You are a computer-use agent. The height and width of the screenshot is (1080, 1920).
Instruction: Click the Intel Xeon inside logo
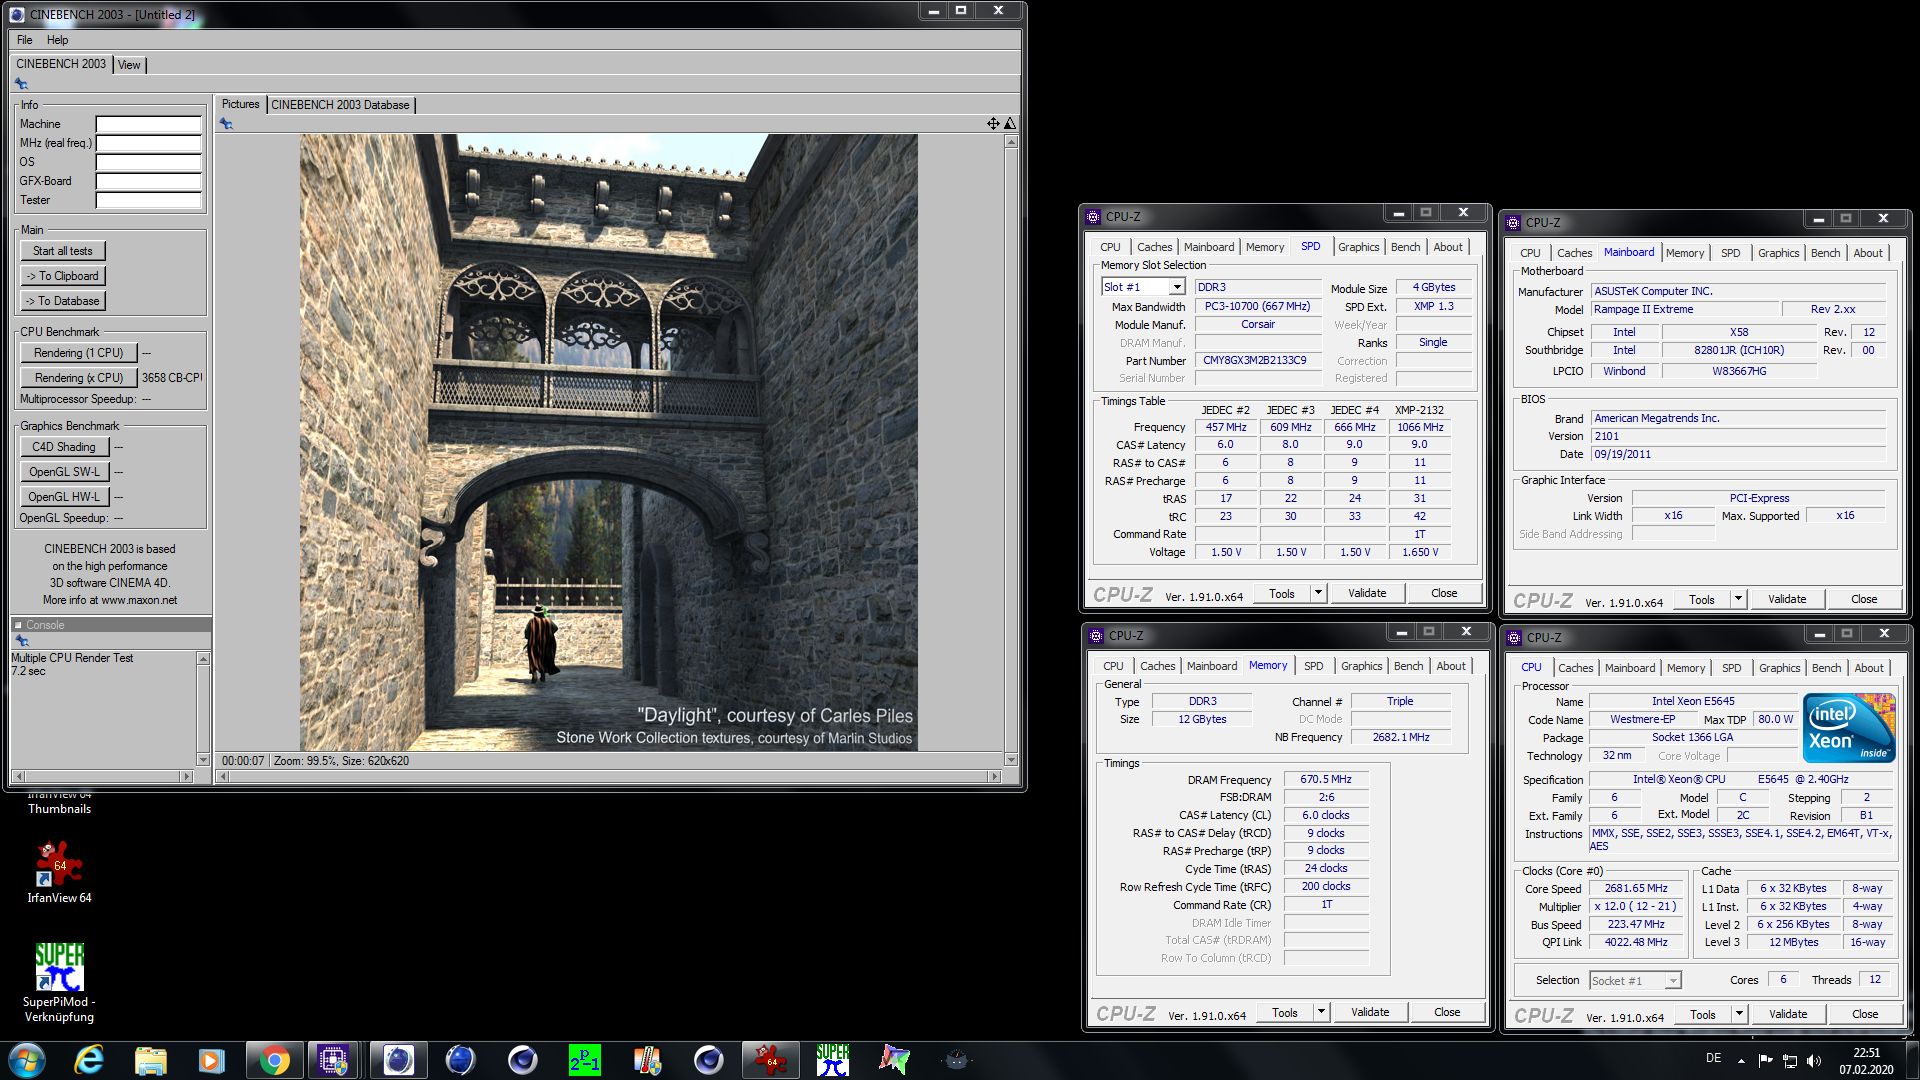(x=1848, y=728)
